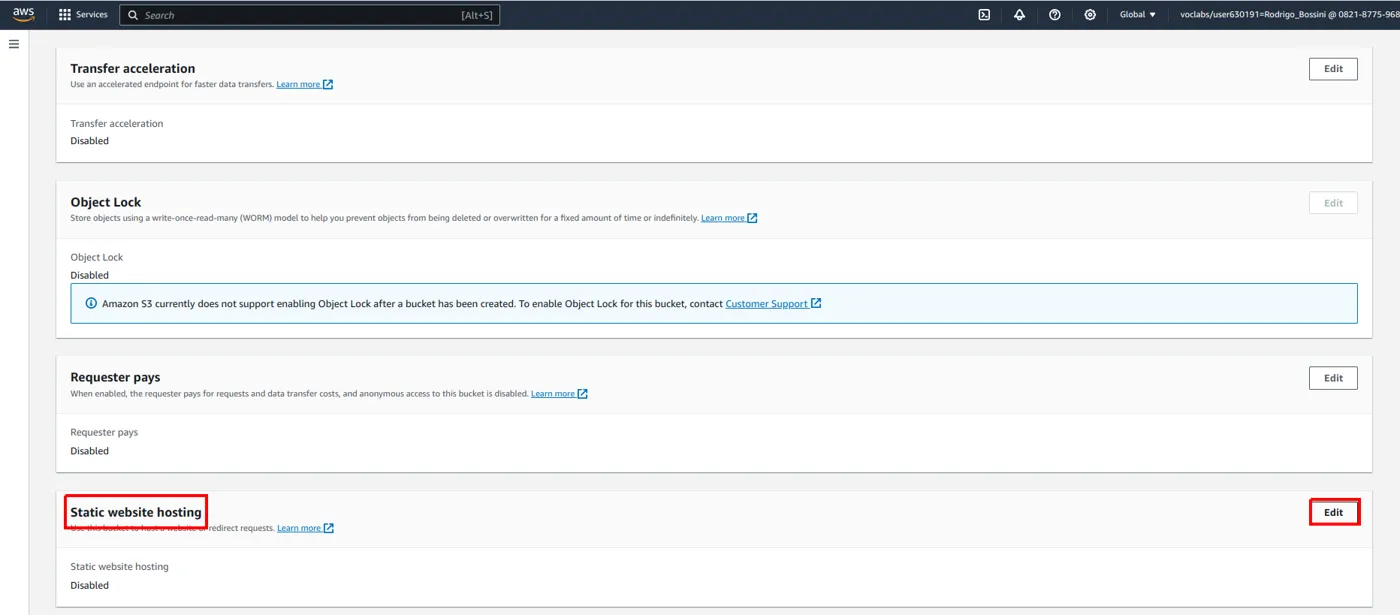Screen dimensions: 1400x615
Task: Click the Disabled status under Object Lock
Action: (x=90, y=275)
